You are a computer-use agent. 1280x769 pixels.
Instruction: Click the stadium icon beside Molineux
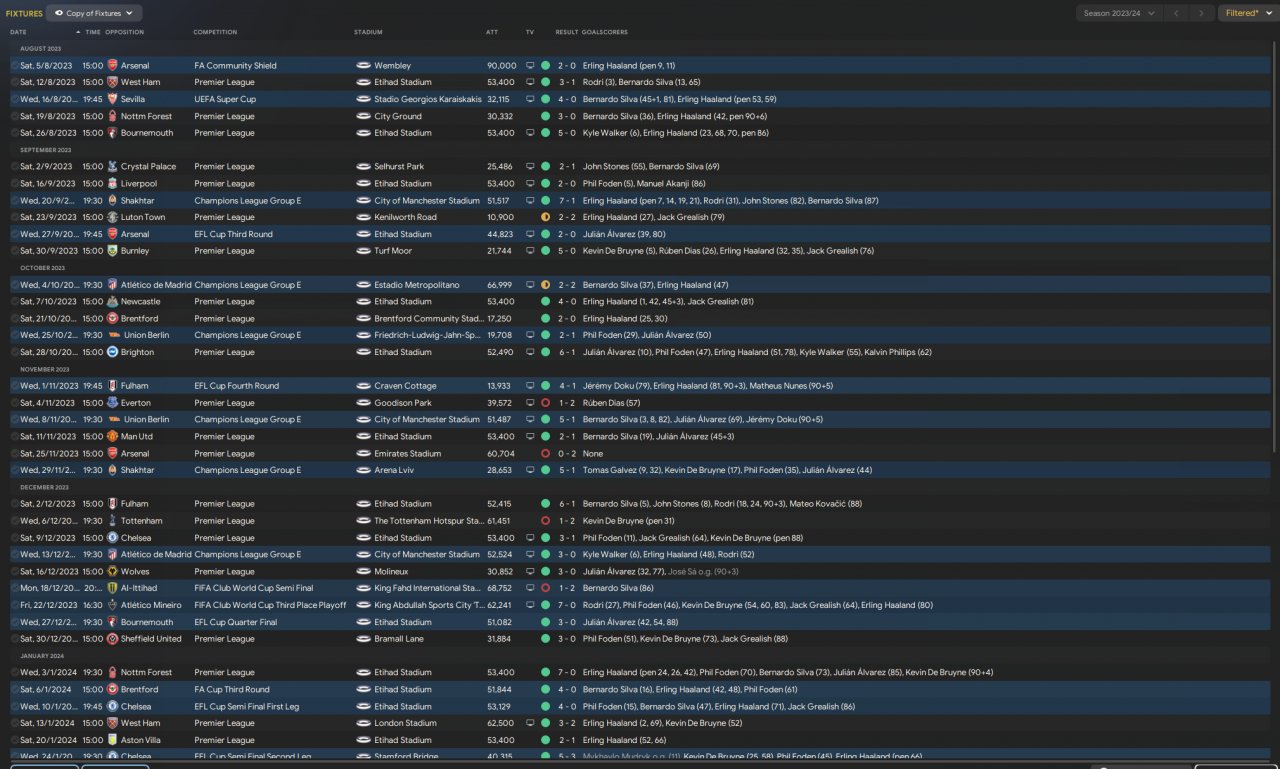363,571
